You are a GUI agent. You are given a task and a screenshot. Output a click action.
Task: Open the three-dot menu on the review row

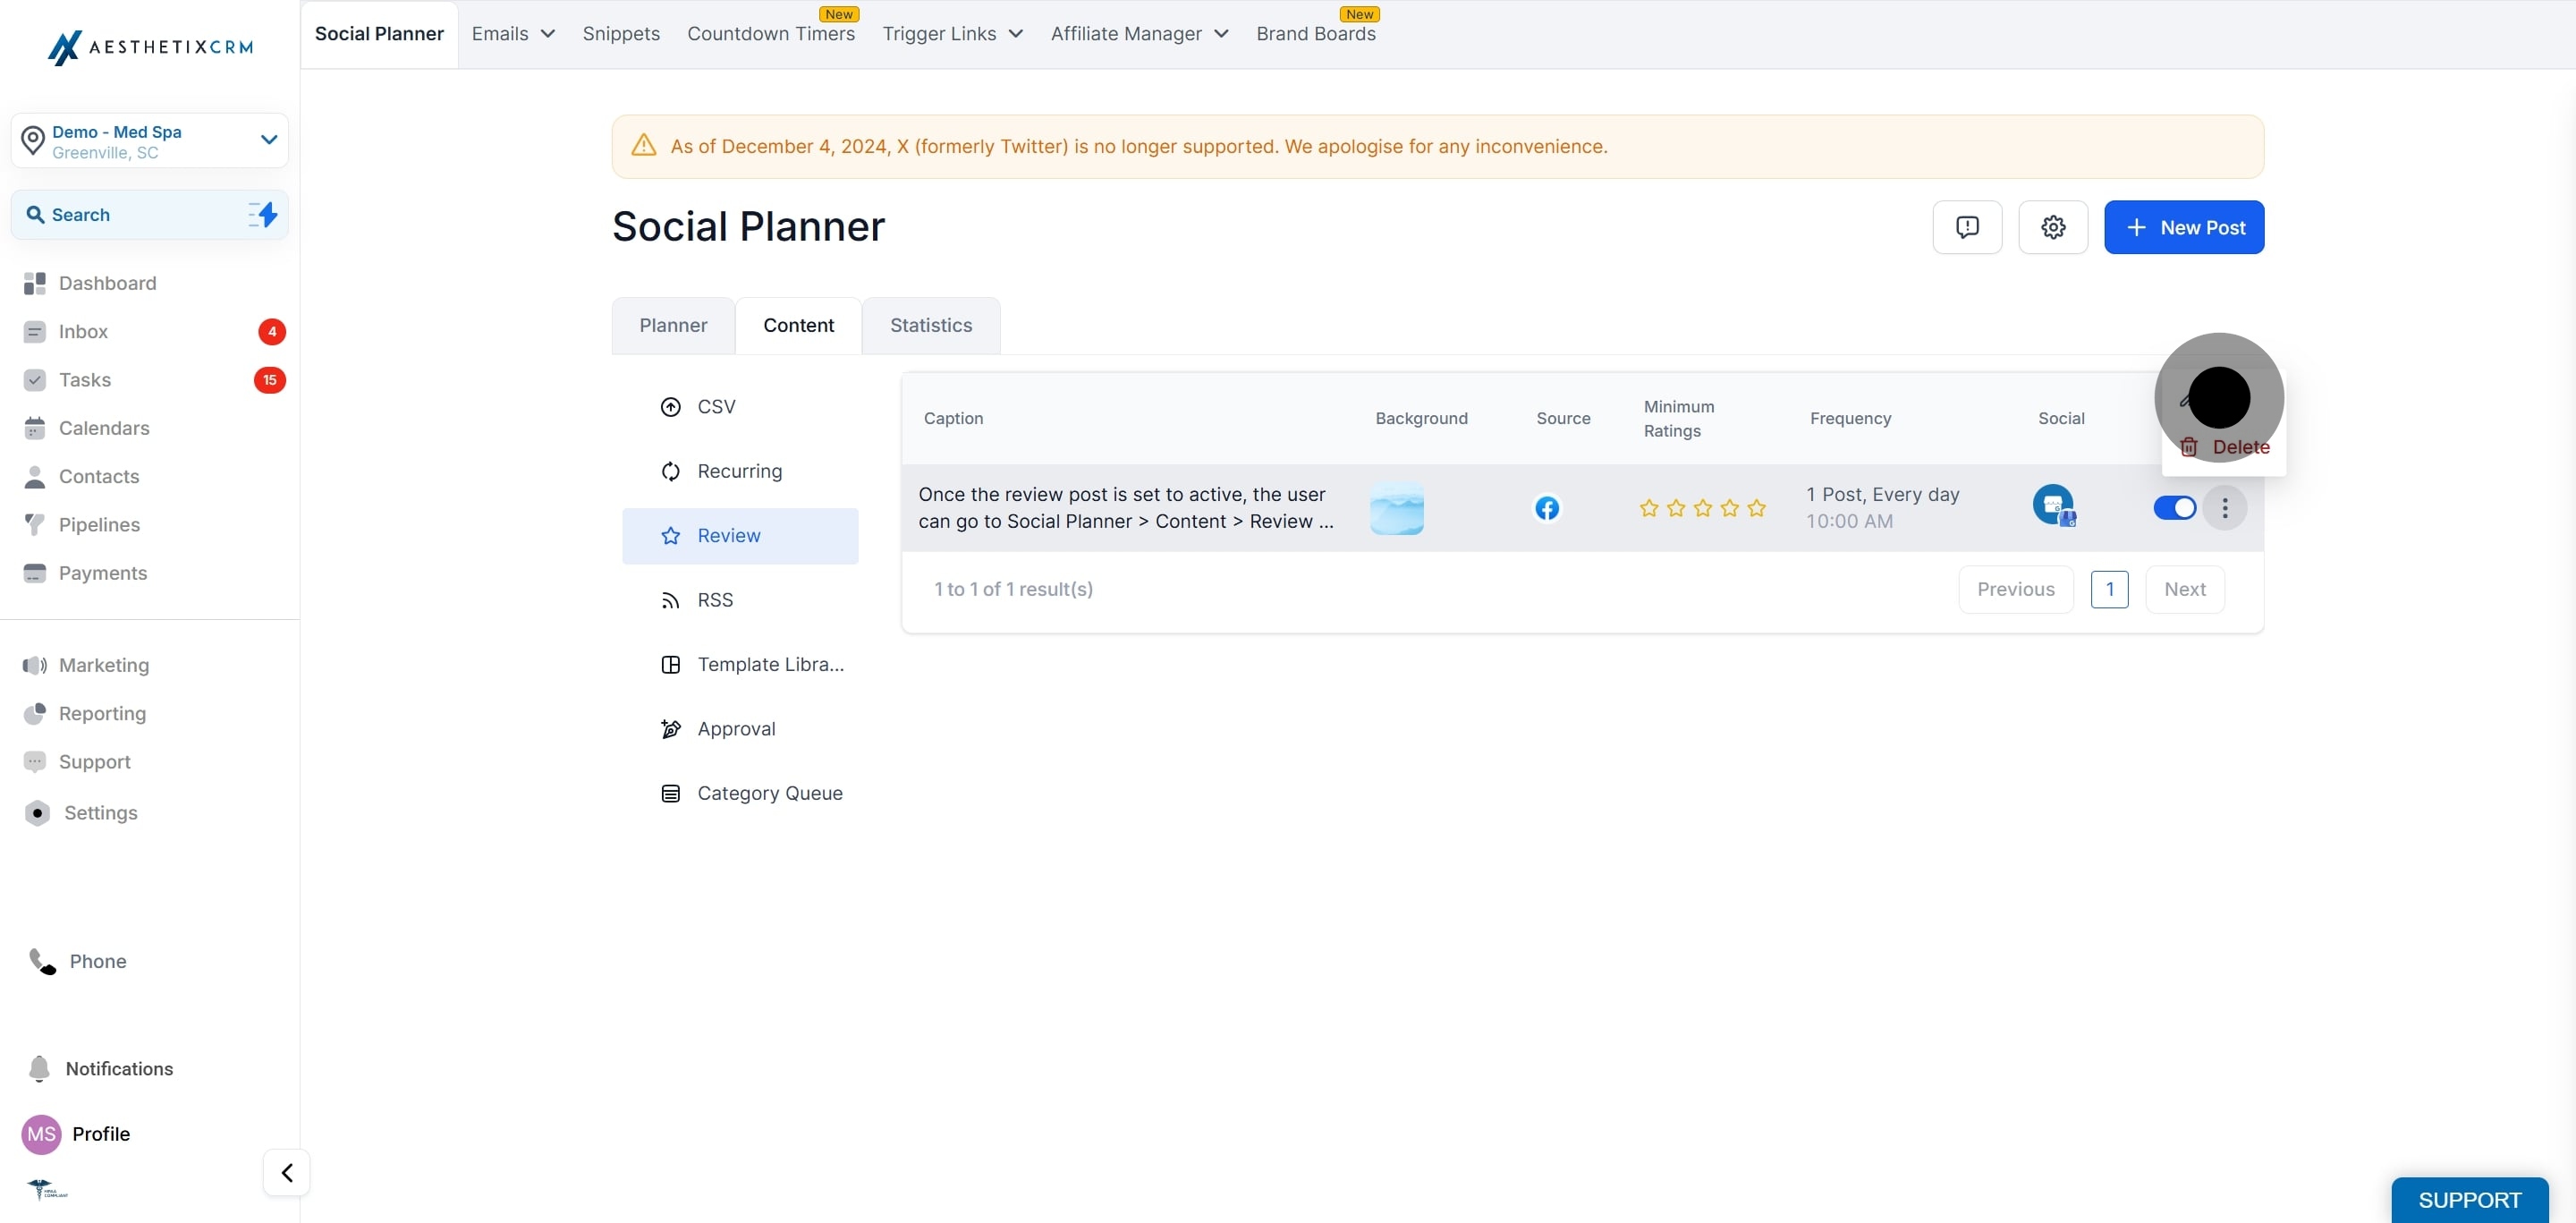(x=2224, y=508)
